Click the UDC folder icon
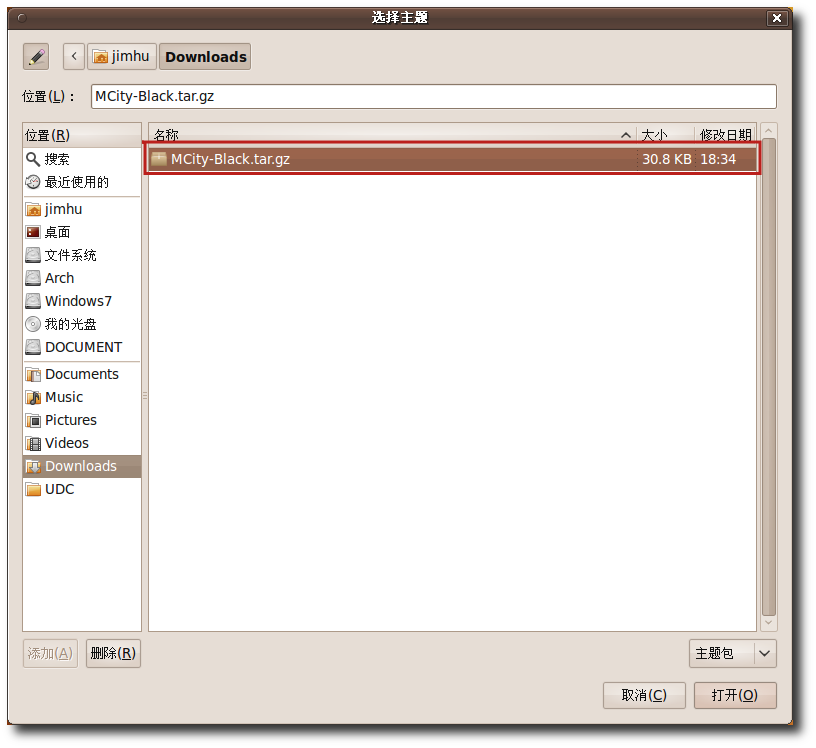Image resolution: width=816 pixels, height=748 pixels. point(33,489)
